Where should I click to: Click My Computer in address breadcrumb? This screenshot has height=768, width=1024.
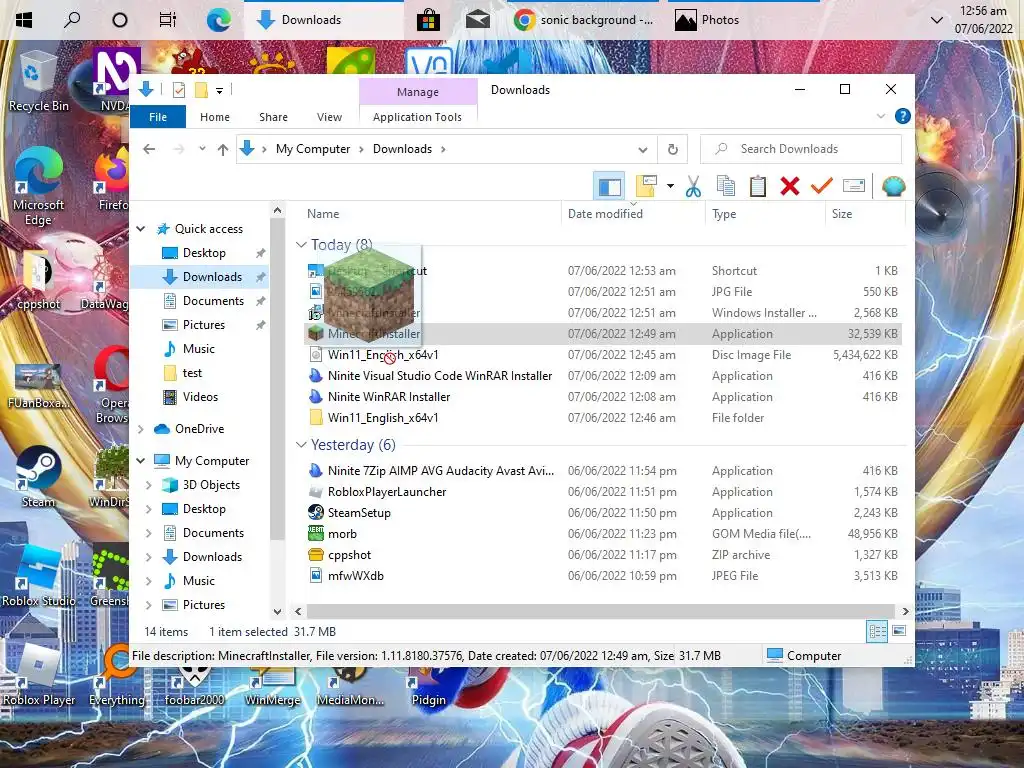coord(313,149)
